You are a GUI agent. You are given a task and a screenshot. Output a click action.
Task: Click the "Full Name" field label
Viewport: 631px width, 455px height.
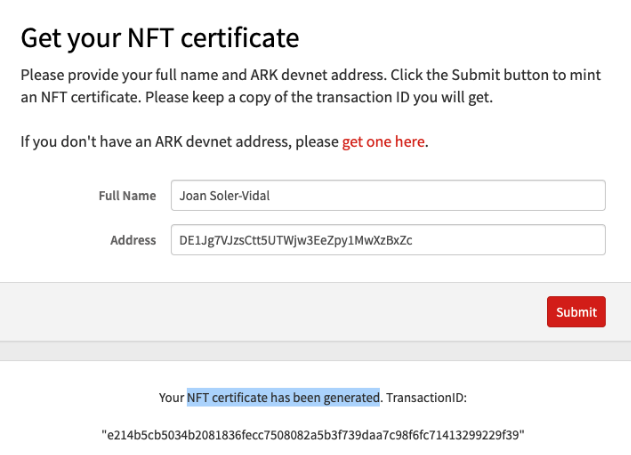[x=127, y=196]
